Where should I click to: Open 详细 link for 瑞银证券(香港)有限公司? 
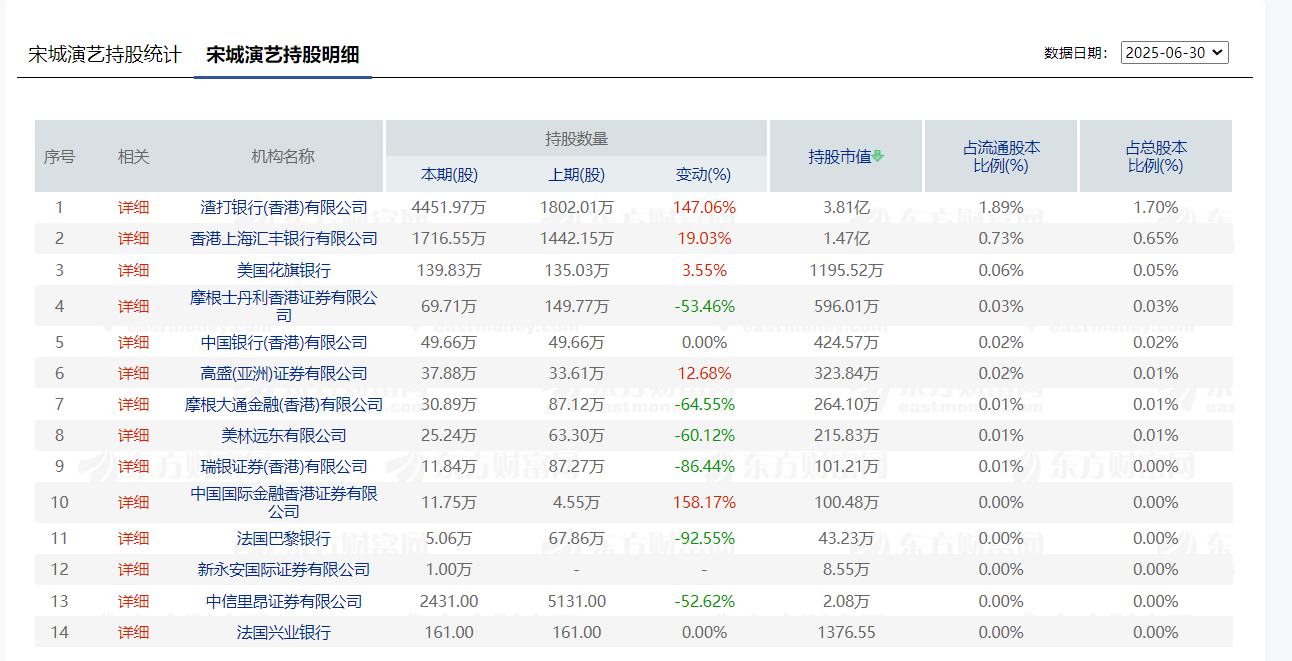pyautogui.click(x=133, y=466)
